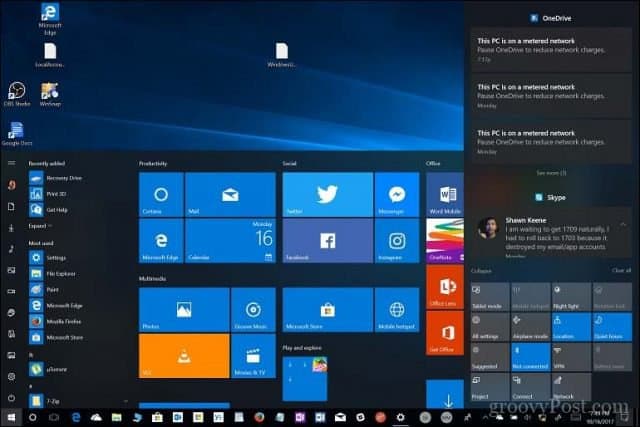Click the Connect quick action
Image resolution: width=640 pixels, height=427 pixels.
pos(531,387)
